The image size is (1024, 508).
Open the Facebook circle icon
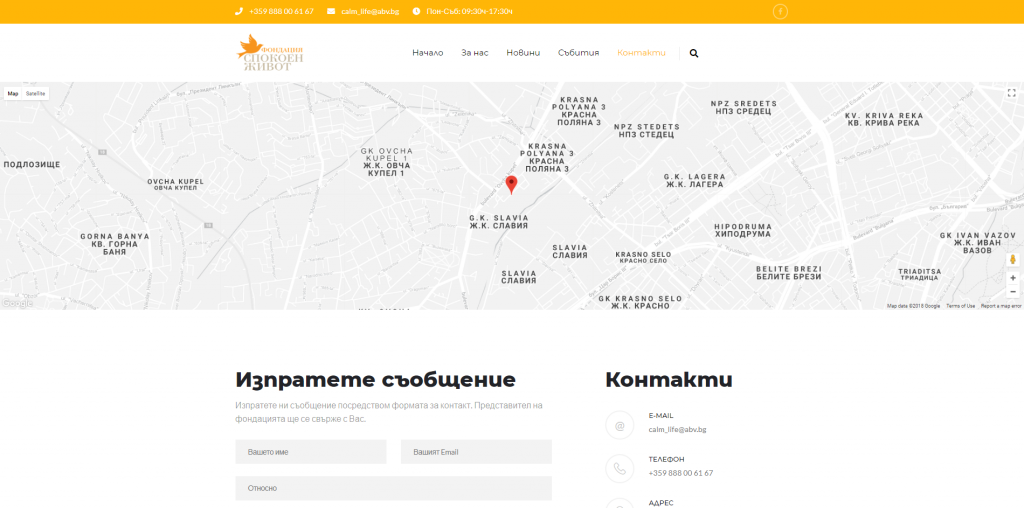[x=780, y=11]
